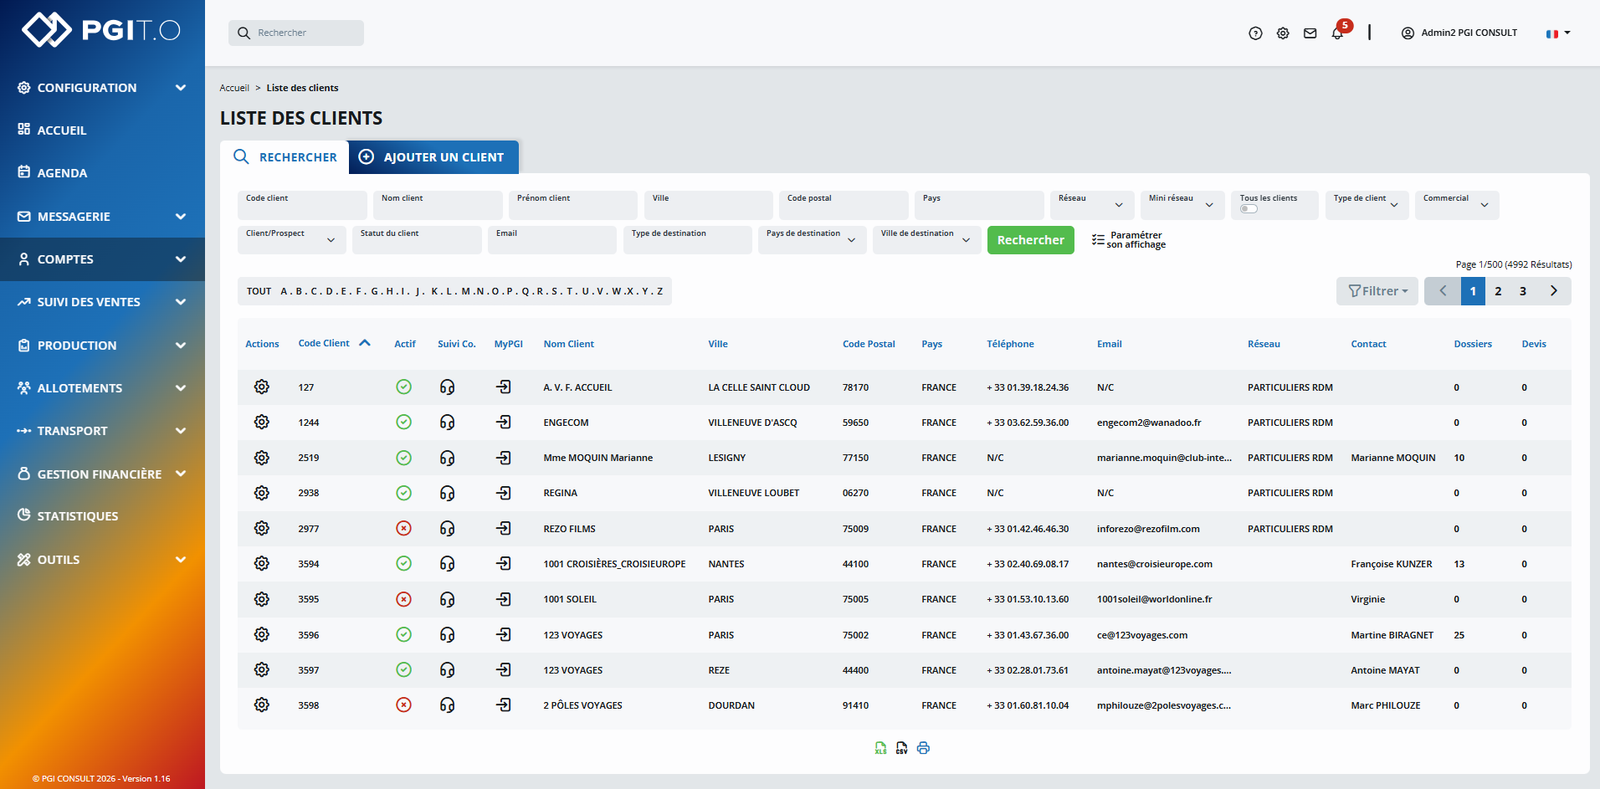1600x789 pixels.
Task: Go to next page of results arrow
Action: (1554, 291)
